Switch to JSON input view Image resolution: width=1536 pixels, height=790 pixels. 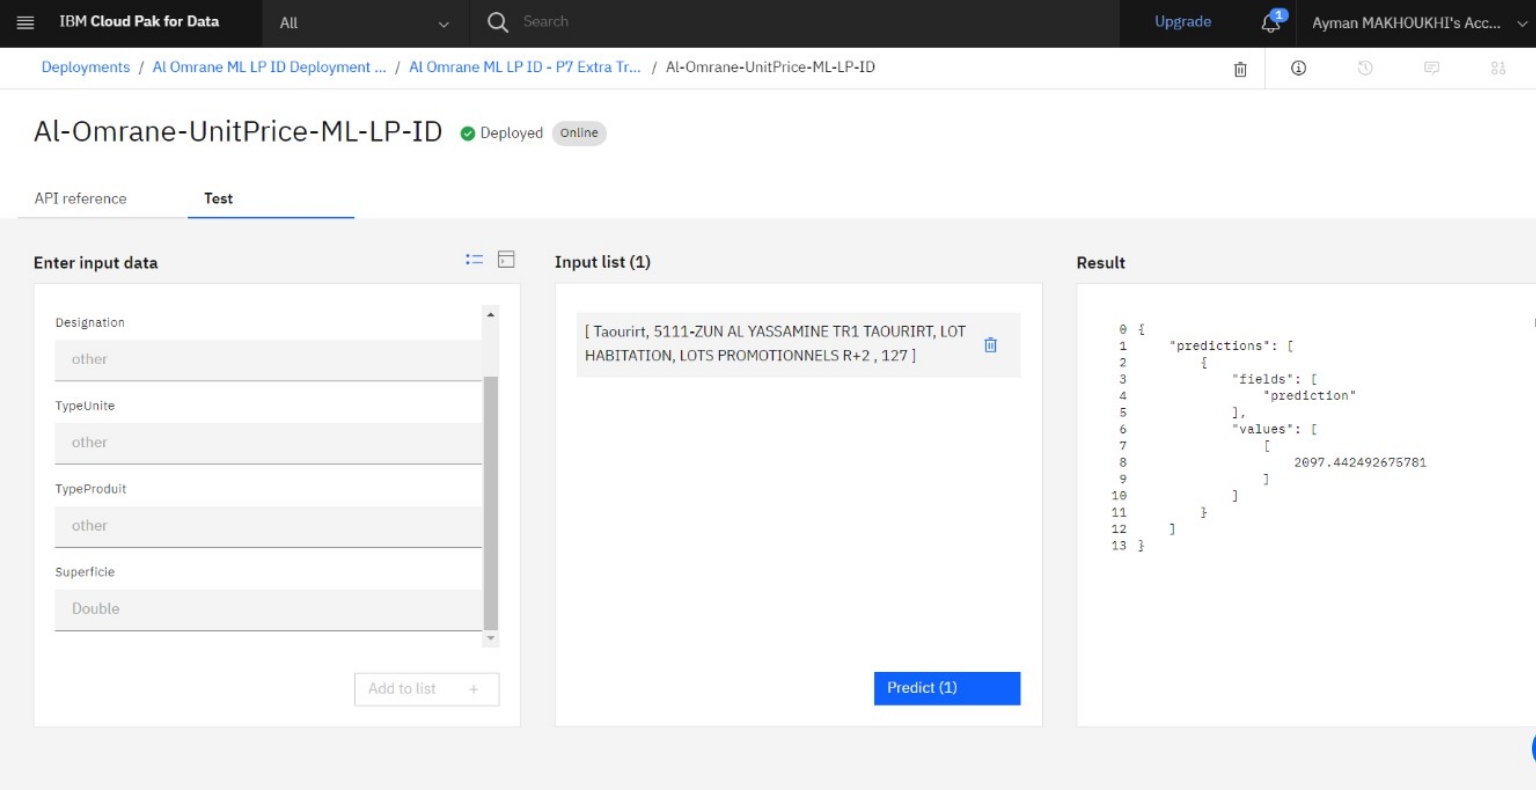[506, 260]
